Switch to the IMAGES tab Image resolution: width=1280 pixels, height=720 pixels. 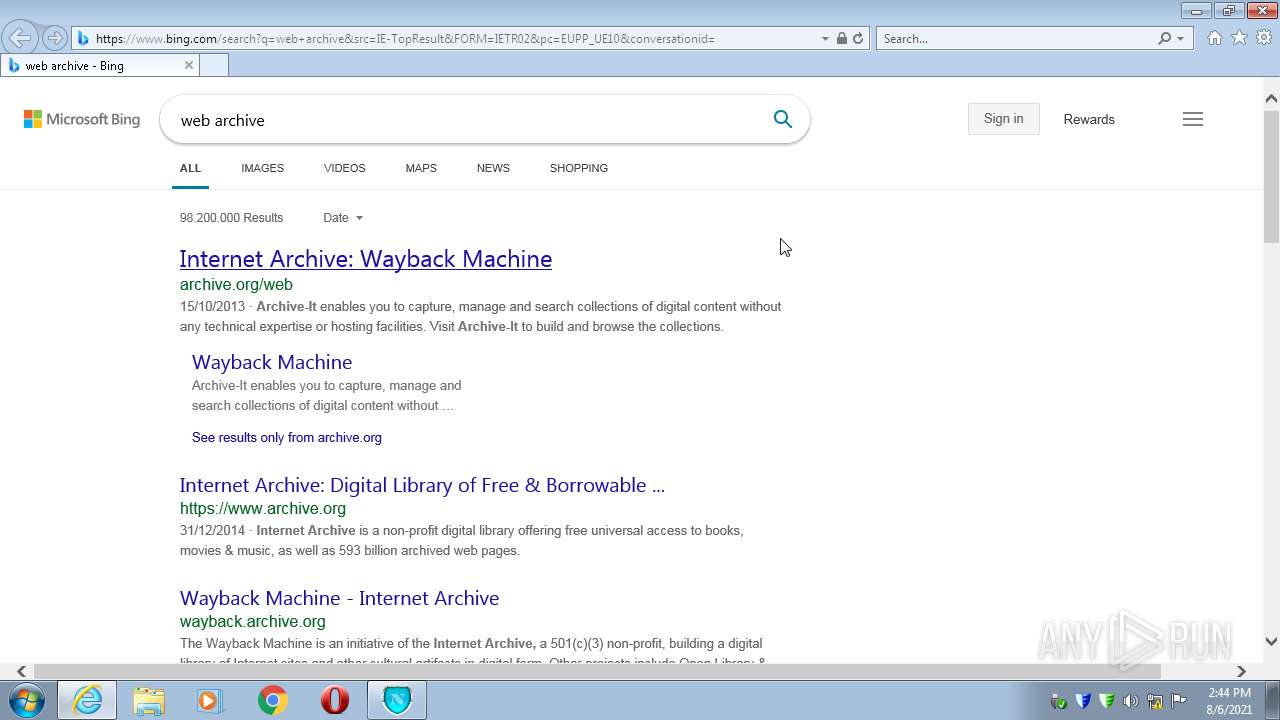pyautogui.click(x=262, y=168)
